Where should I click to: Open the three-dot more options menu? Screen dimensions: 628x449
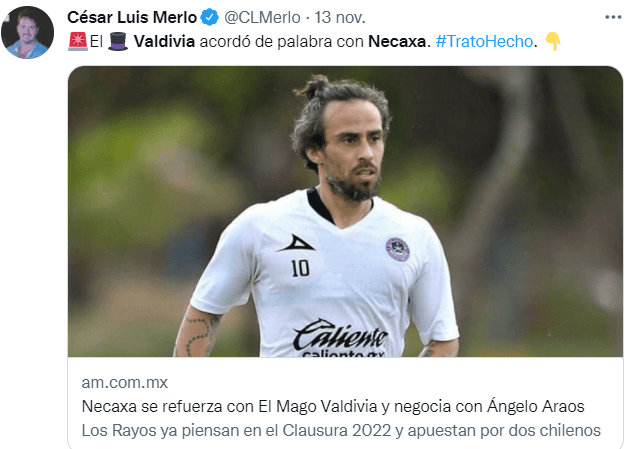click(613, 17)
